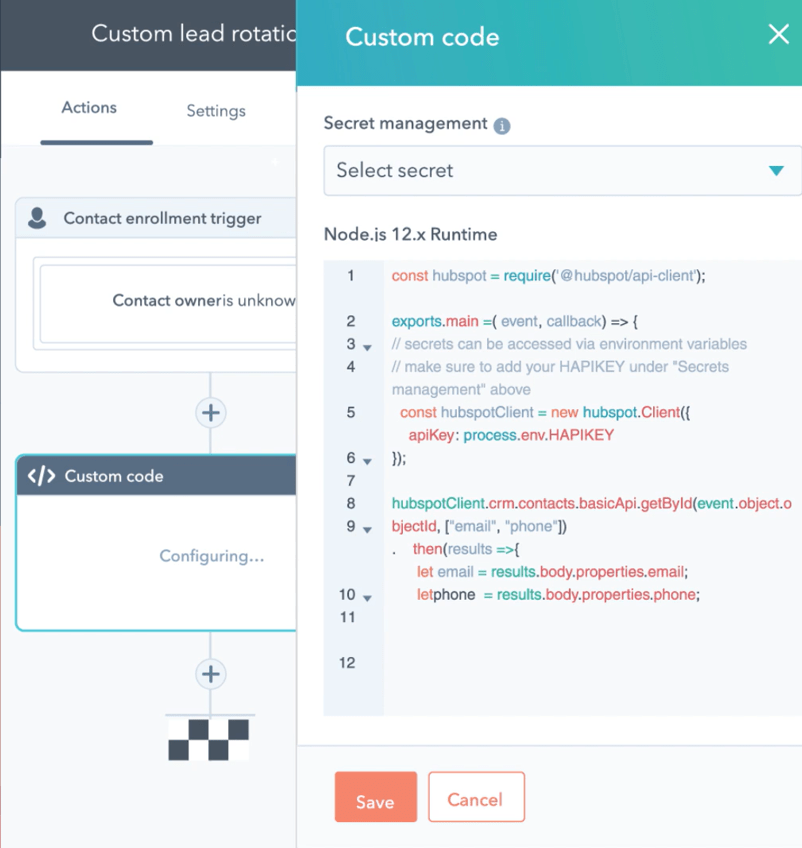Viewport: 802px width, 848px height.
Task: Save the custom code
Action: pos(375,797)
